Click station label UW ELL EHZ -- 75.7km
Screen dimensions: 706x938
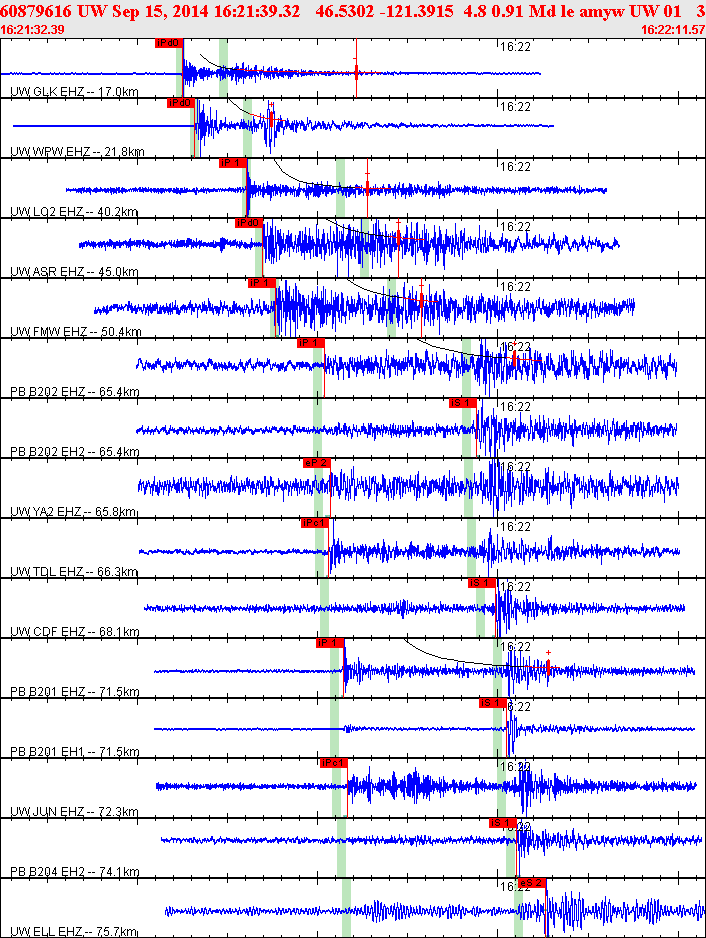74,931
